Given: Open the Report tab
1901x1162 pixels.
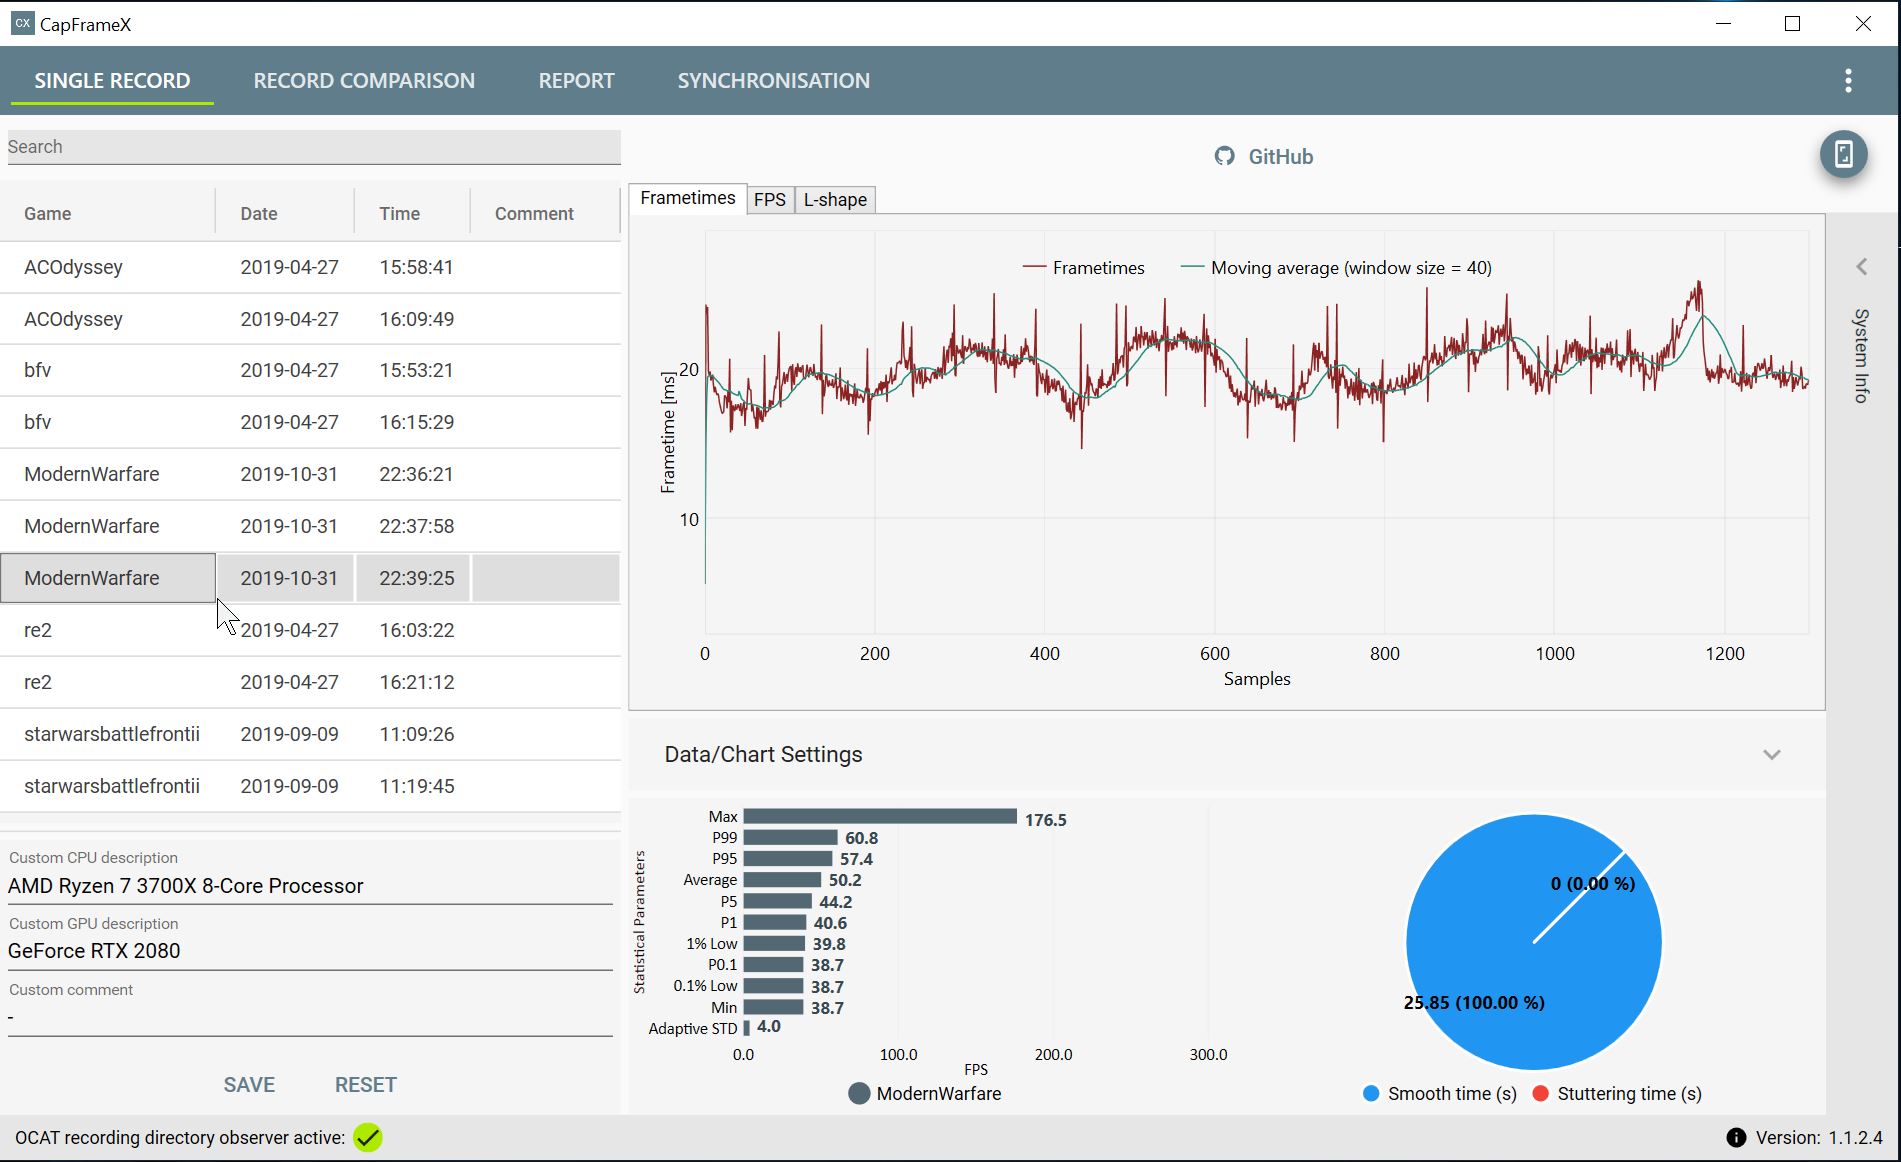Looking at the screenshot, I should pos(576,81).
